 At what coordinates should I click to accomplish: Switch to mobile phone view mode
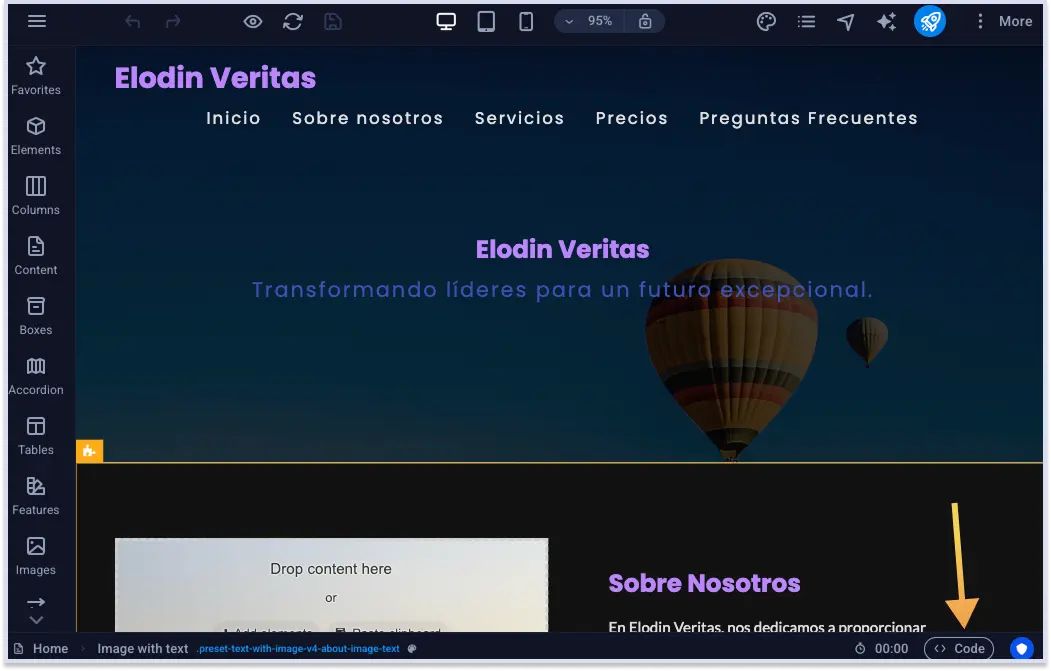525,20
